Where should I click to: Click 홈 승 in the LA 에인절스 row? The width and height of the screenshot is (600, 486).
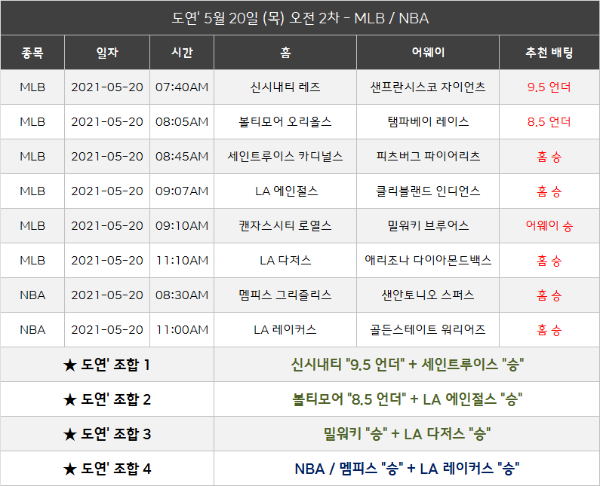(x=549, y=191)
